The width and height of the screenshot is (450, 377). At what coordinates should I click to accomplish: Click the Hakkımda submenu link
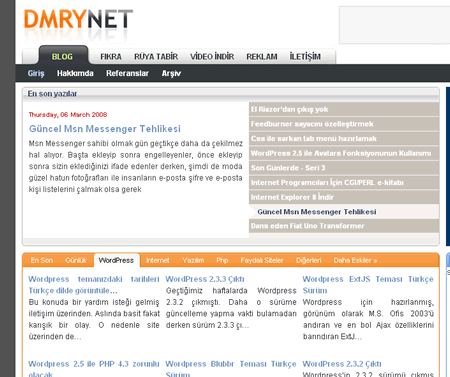coord(75,73)
